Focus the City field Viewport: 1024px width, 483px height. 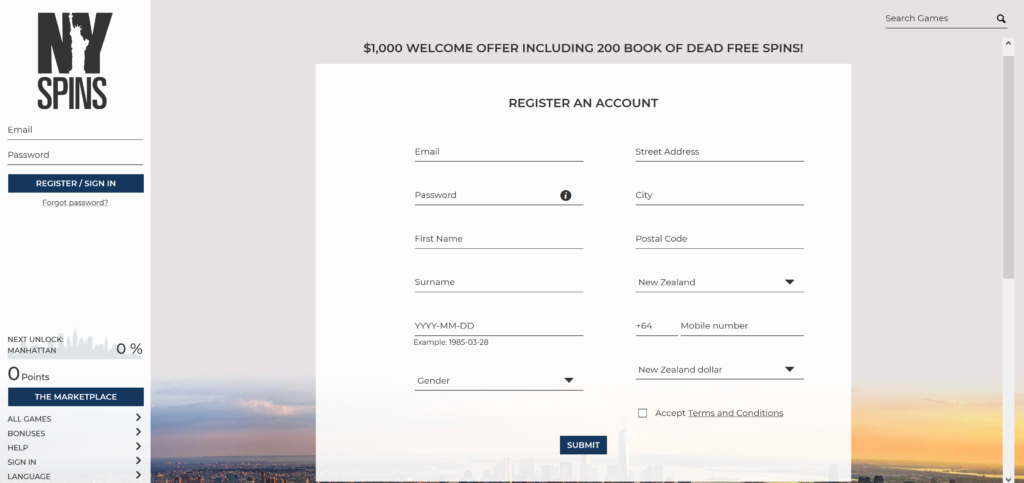click(720, 195)
